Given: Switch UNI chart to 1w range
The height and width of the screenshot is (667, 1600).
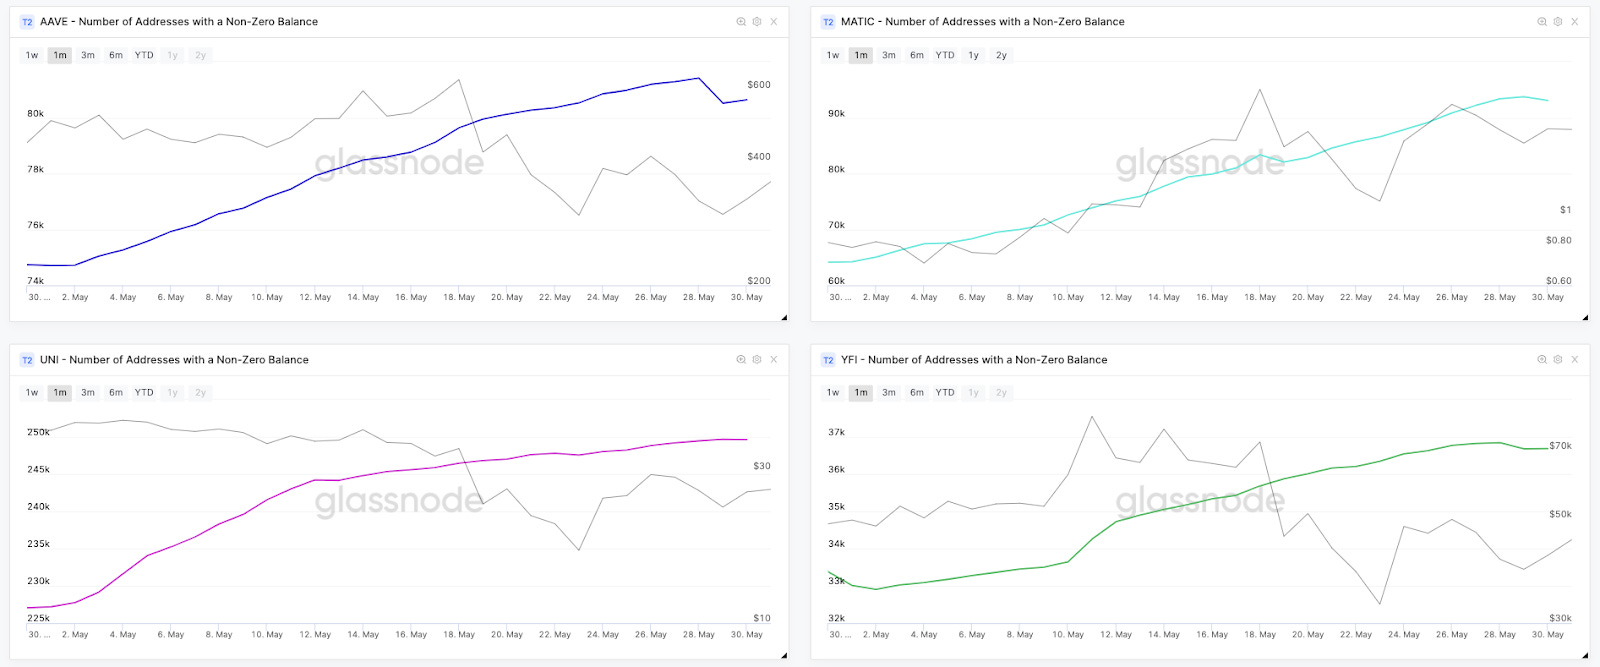Looking at the screenshot, I should [32, 393].
